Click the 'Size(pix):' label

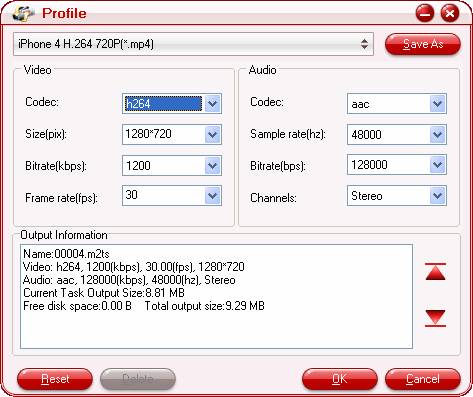click(46, 134)
